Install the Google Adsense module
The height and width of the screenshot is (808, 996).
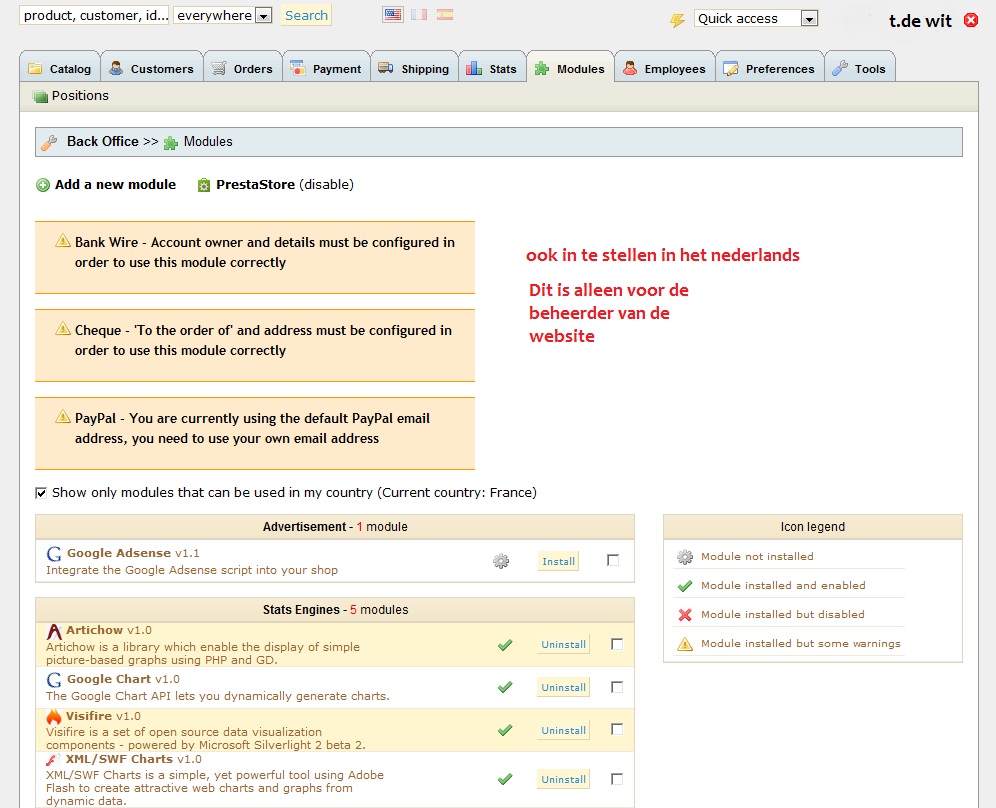click(558, 561)
